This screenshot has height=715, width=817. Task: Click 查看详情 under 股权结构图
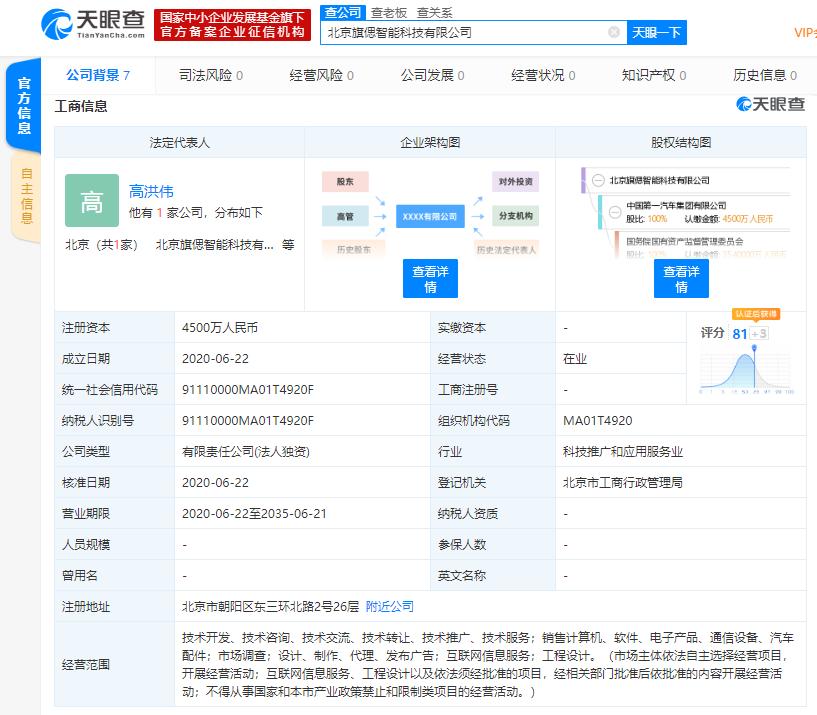[681, 278]
